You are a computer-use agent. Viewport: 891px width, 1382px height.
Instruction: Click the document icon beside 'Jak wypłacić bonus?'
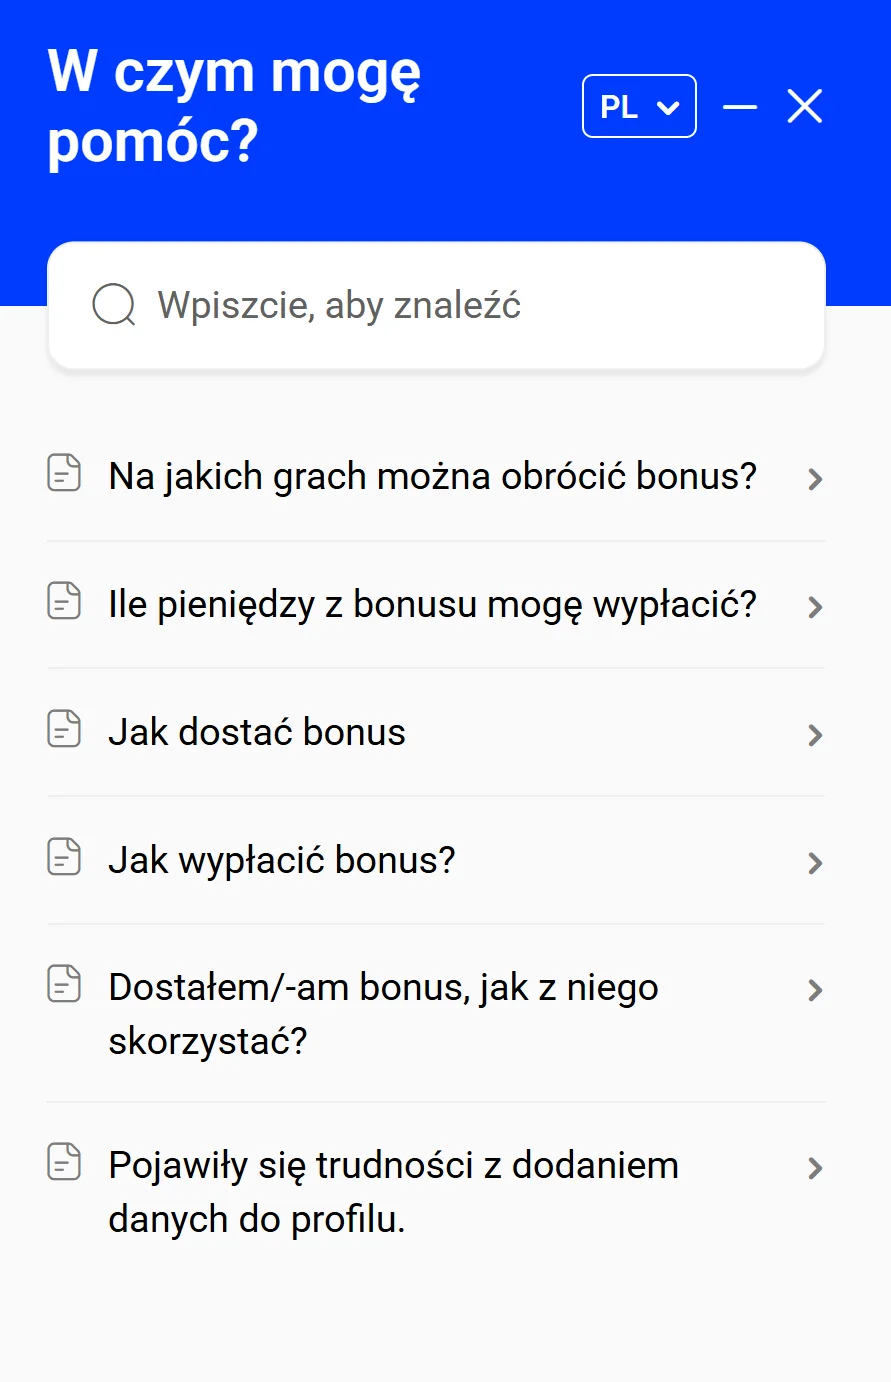point(64,858)
